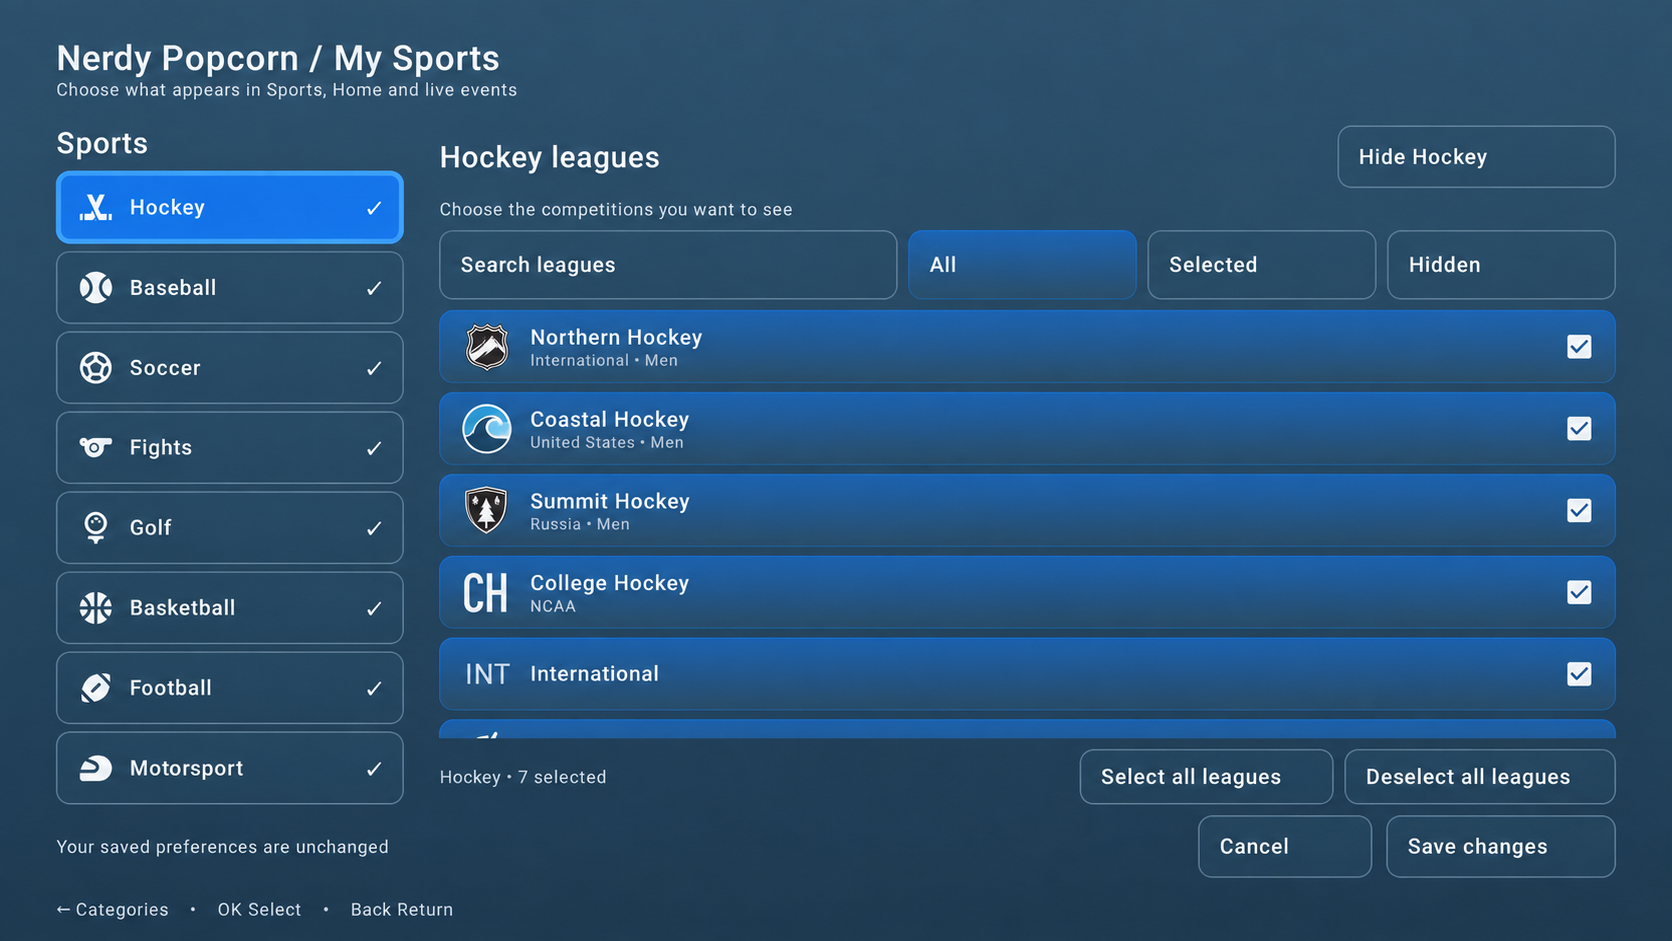Click the INT International logo
Screen dimensions: 1672x941
(x=487, y=674)
